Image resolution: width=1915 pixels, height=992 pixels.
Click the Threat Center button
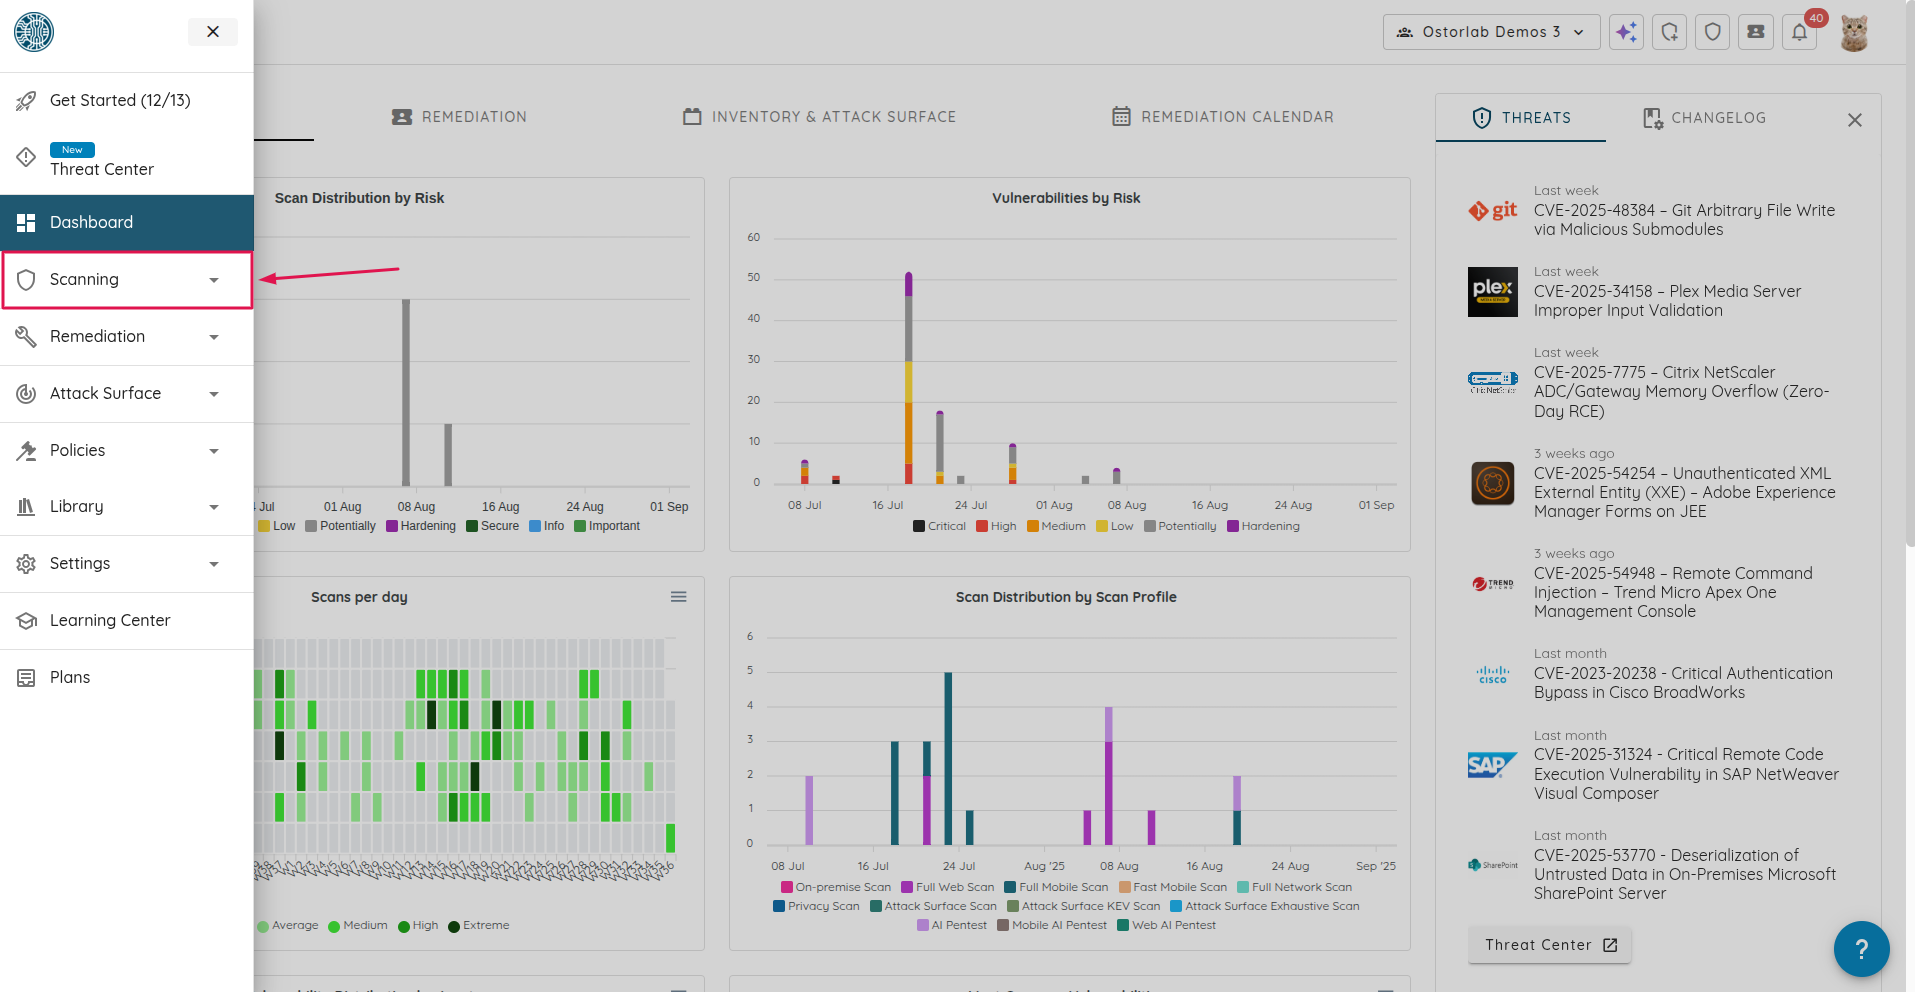[1549, 945]
